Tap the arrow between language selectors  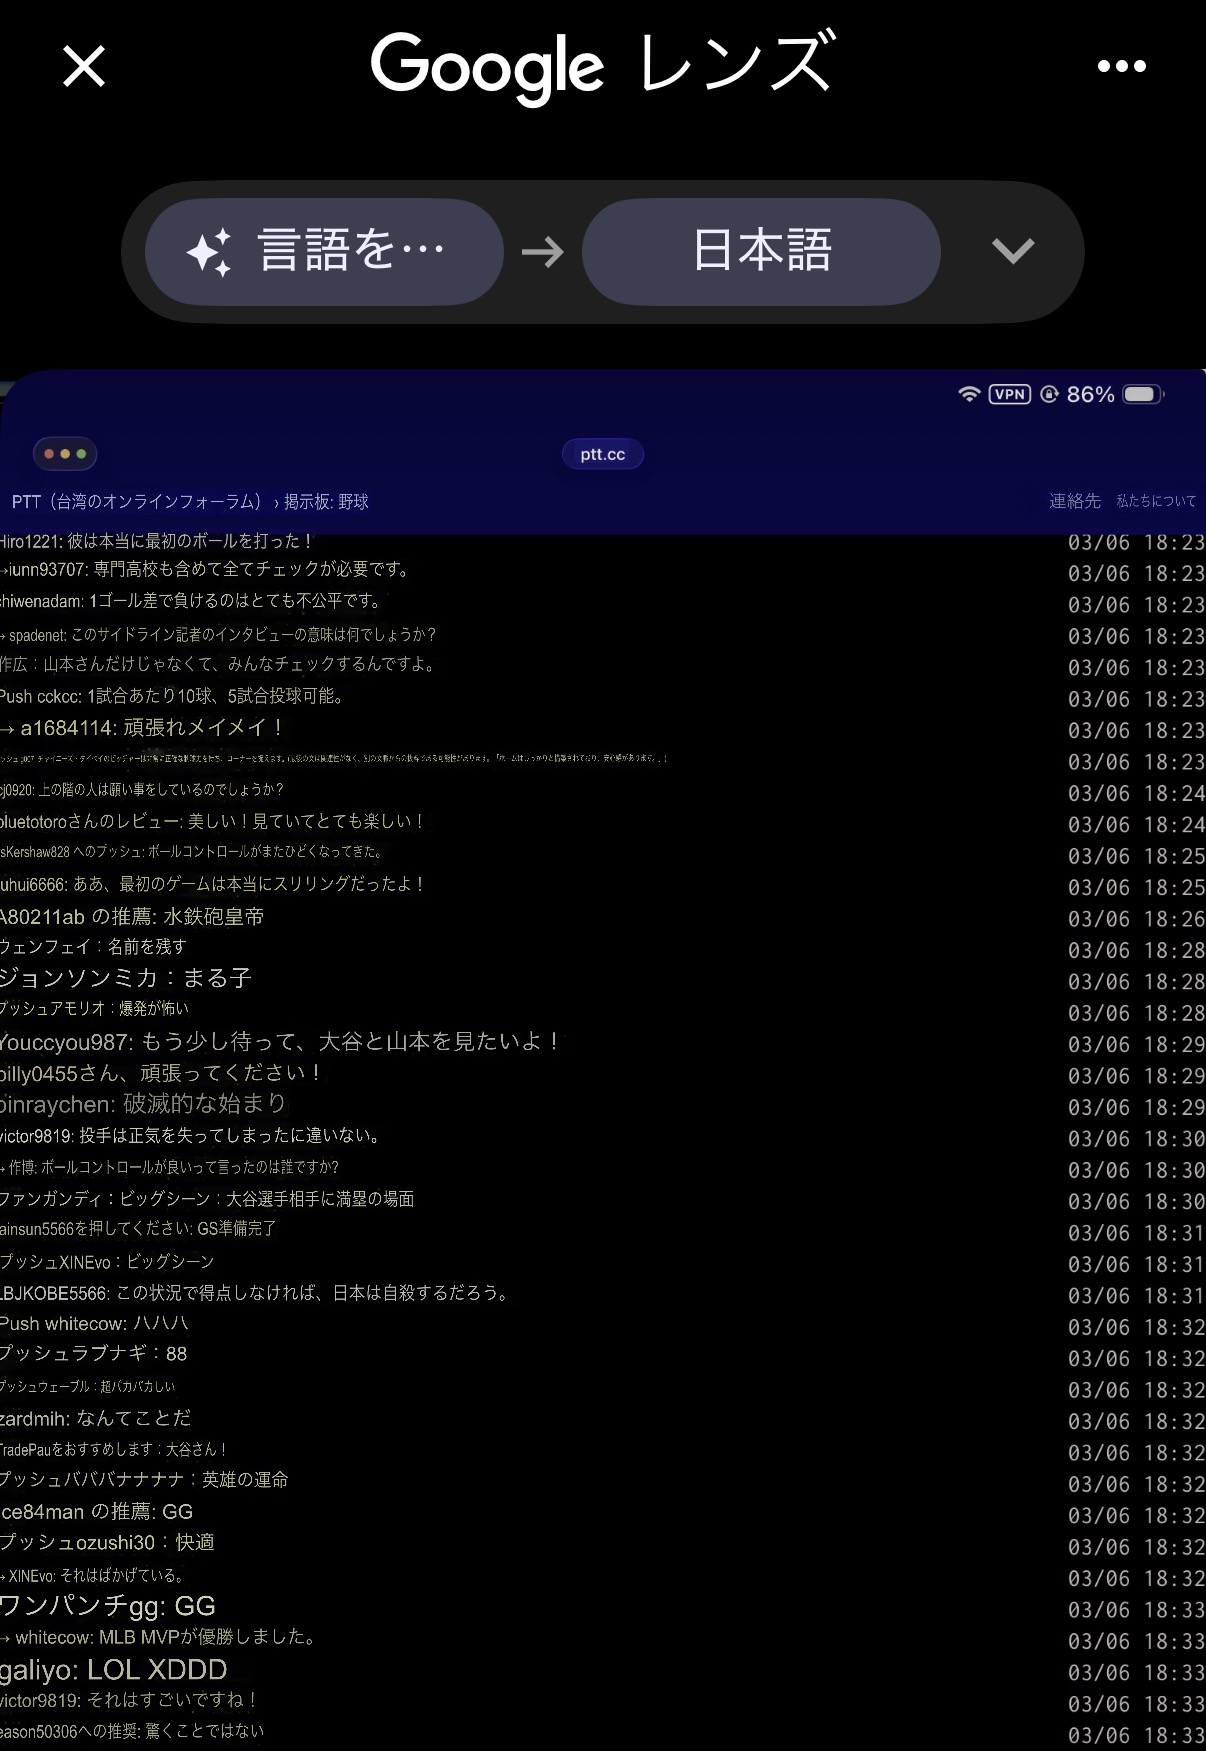[543, 252]
